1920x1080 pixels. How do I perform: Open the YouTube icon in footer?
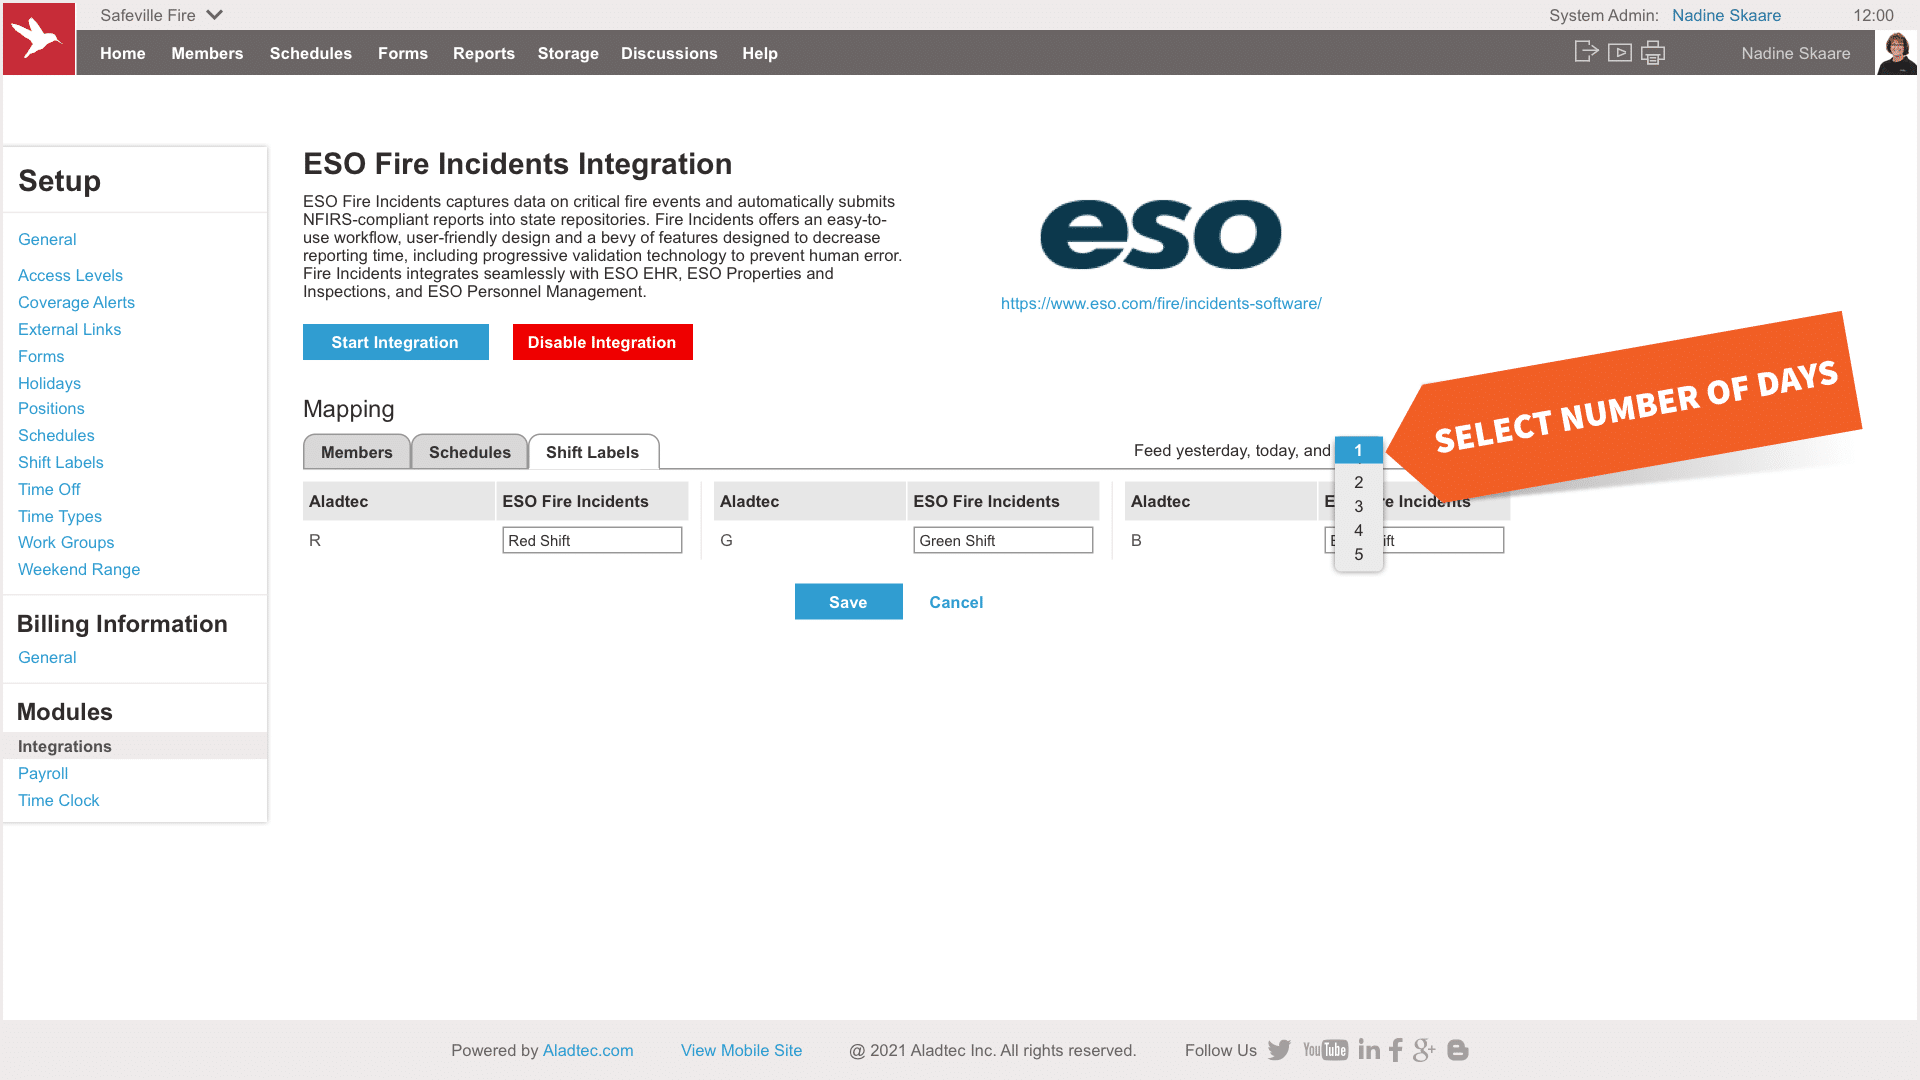(1326, 1050)
